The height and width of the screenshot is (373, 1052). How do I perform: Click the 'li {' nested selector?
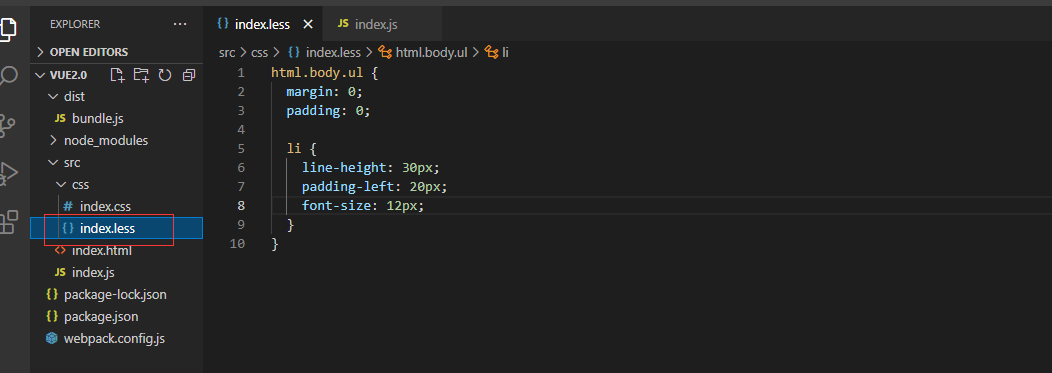click(x=301, y=148)
